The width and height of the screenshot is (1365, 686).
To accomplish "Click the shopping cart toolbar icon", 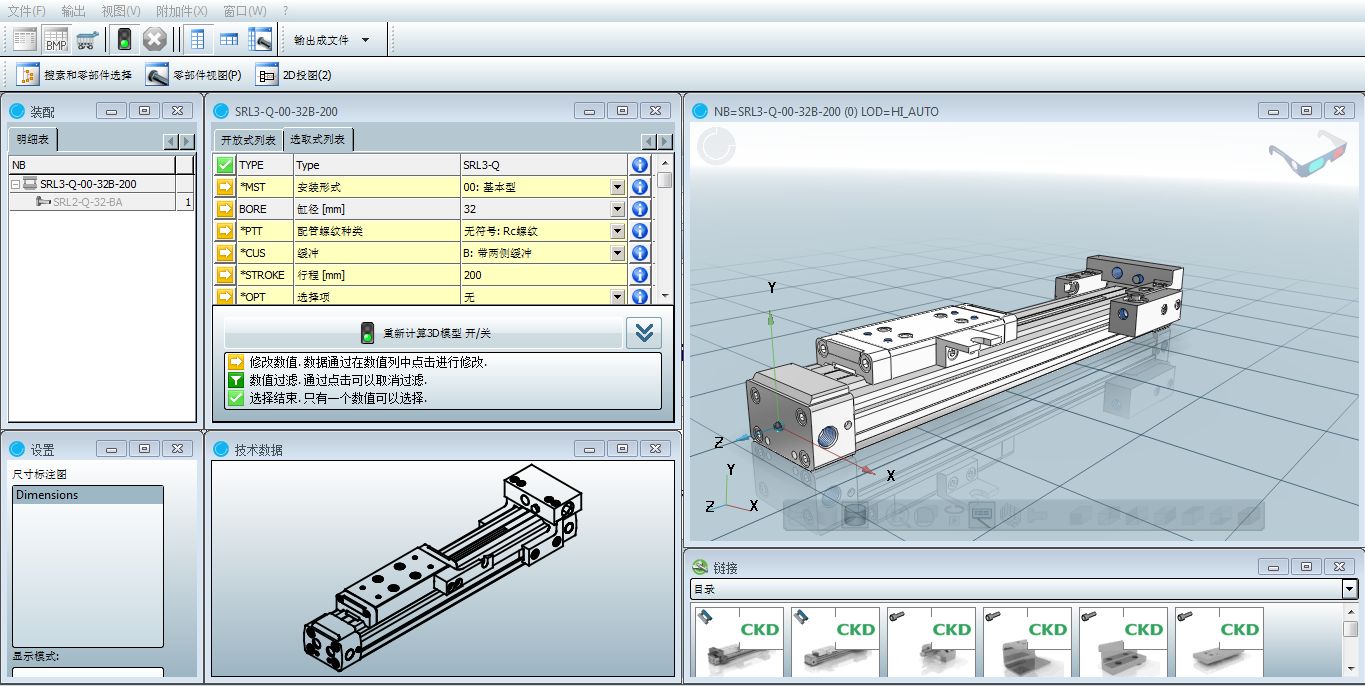I will 86,40.
